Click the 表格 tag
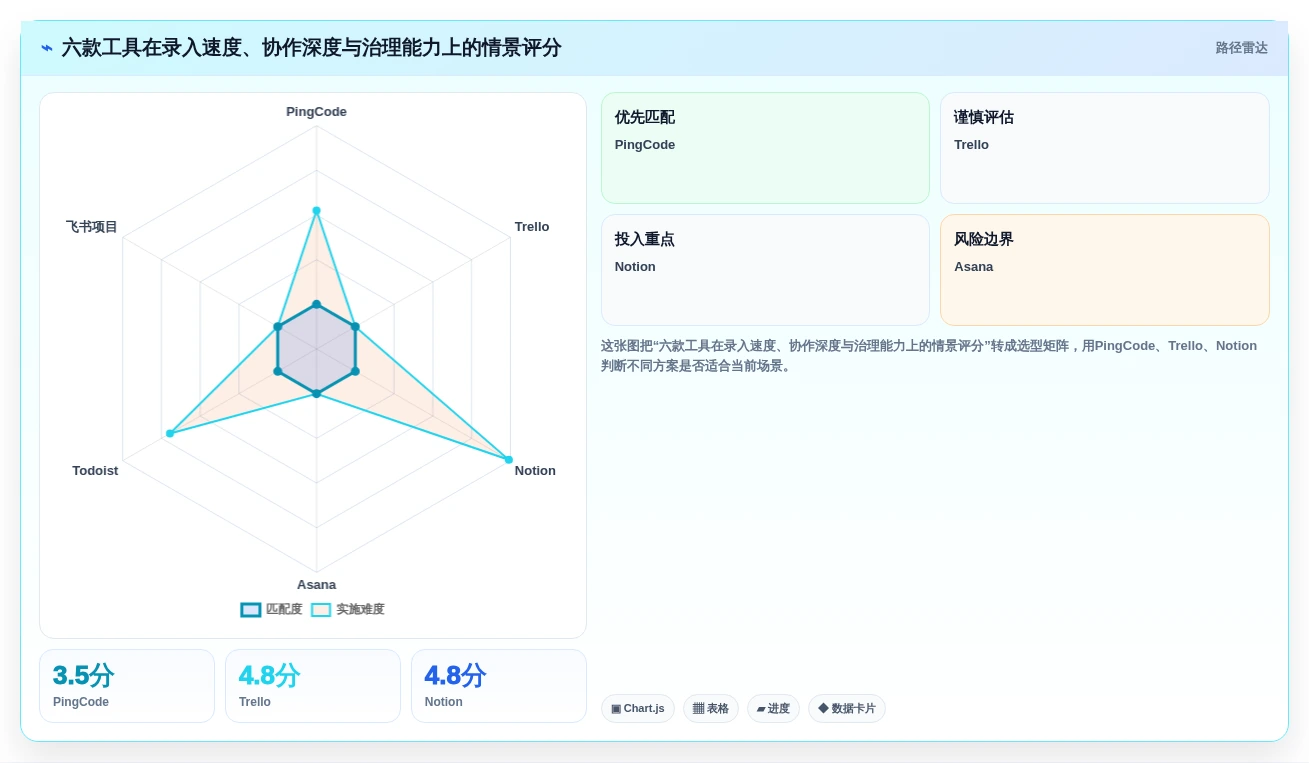Image resolution: width=1309 pixels, height=763 pixels. (x=711, y=708)
